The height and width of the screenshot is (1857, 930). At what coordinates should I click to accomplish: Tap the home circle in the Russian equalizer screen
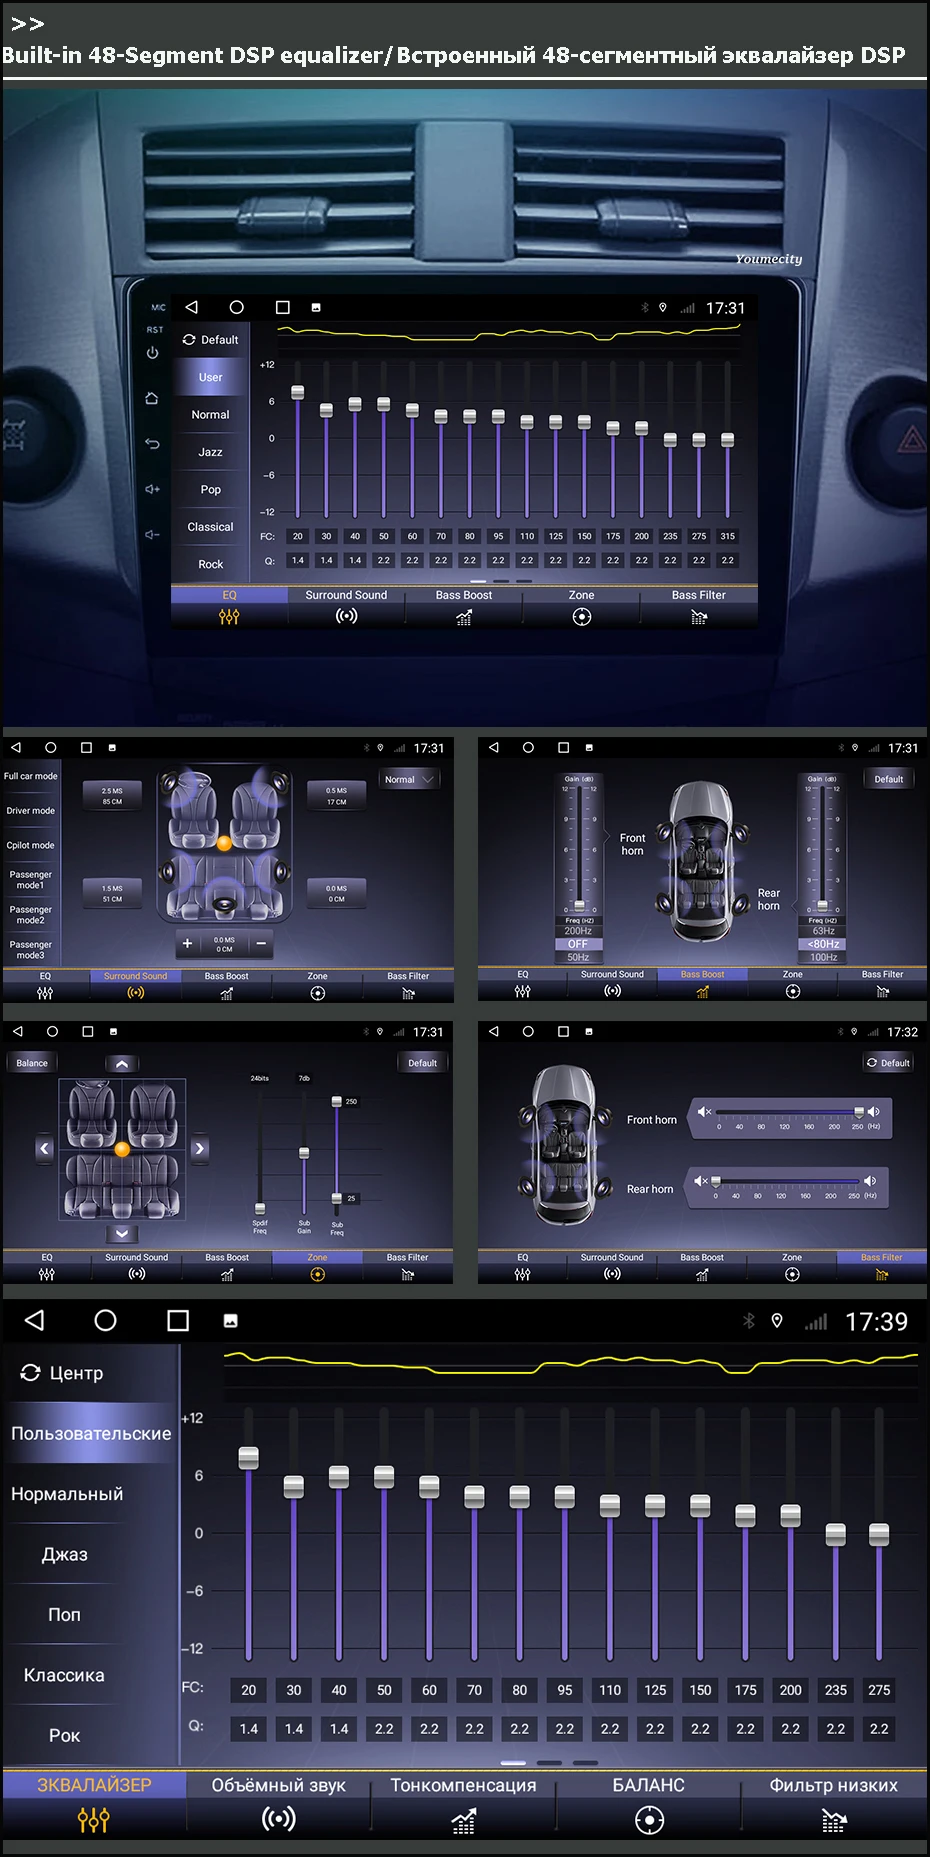coord(105,1320)
